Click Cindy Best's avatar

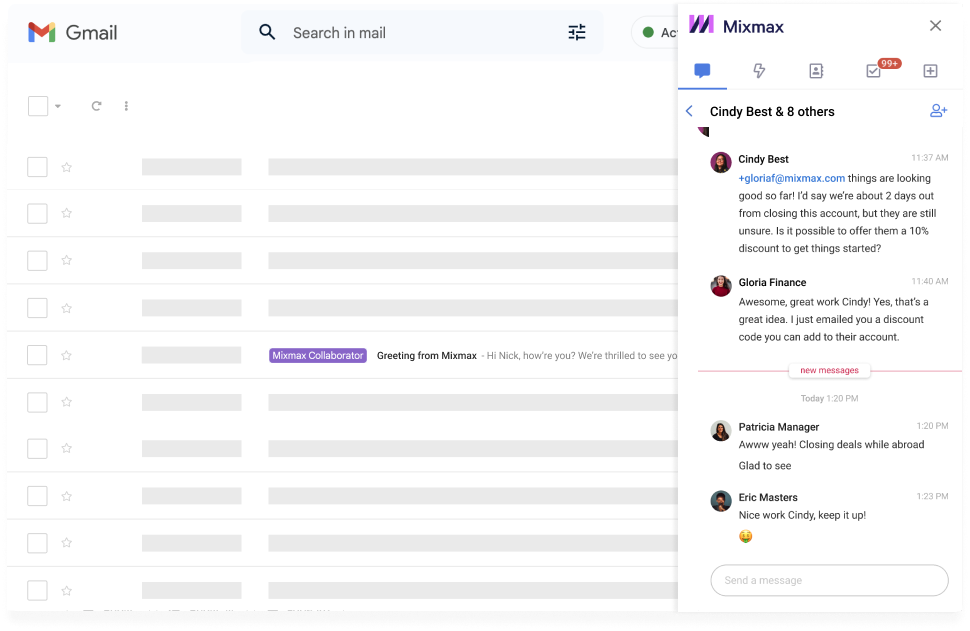pos(721,163)
